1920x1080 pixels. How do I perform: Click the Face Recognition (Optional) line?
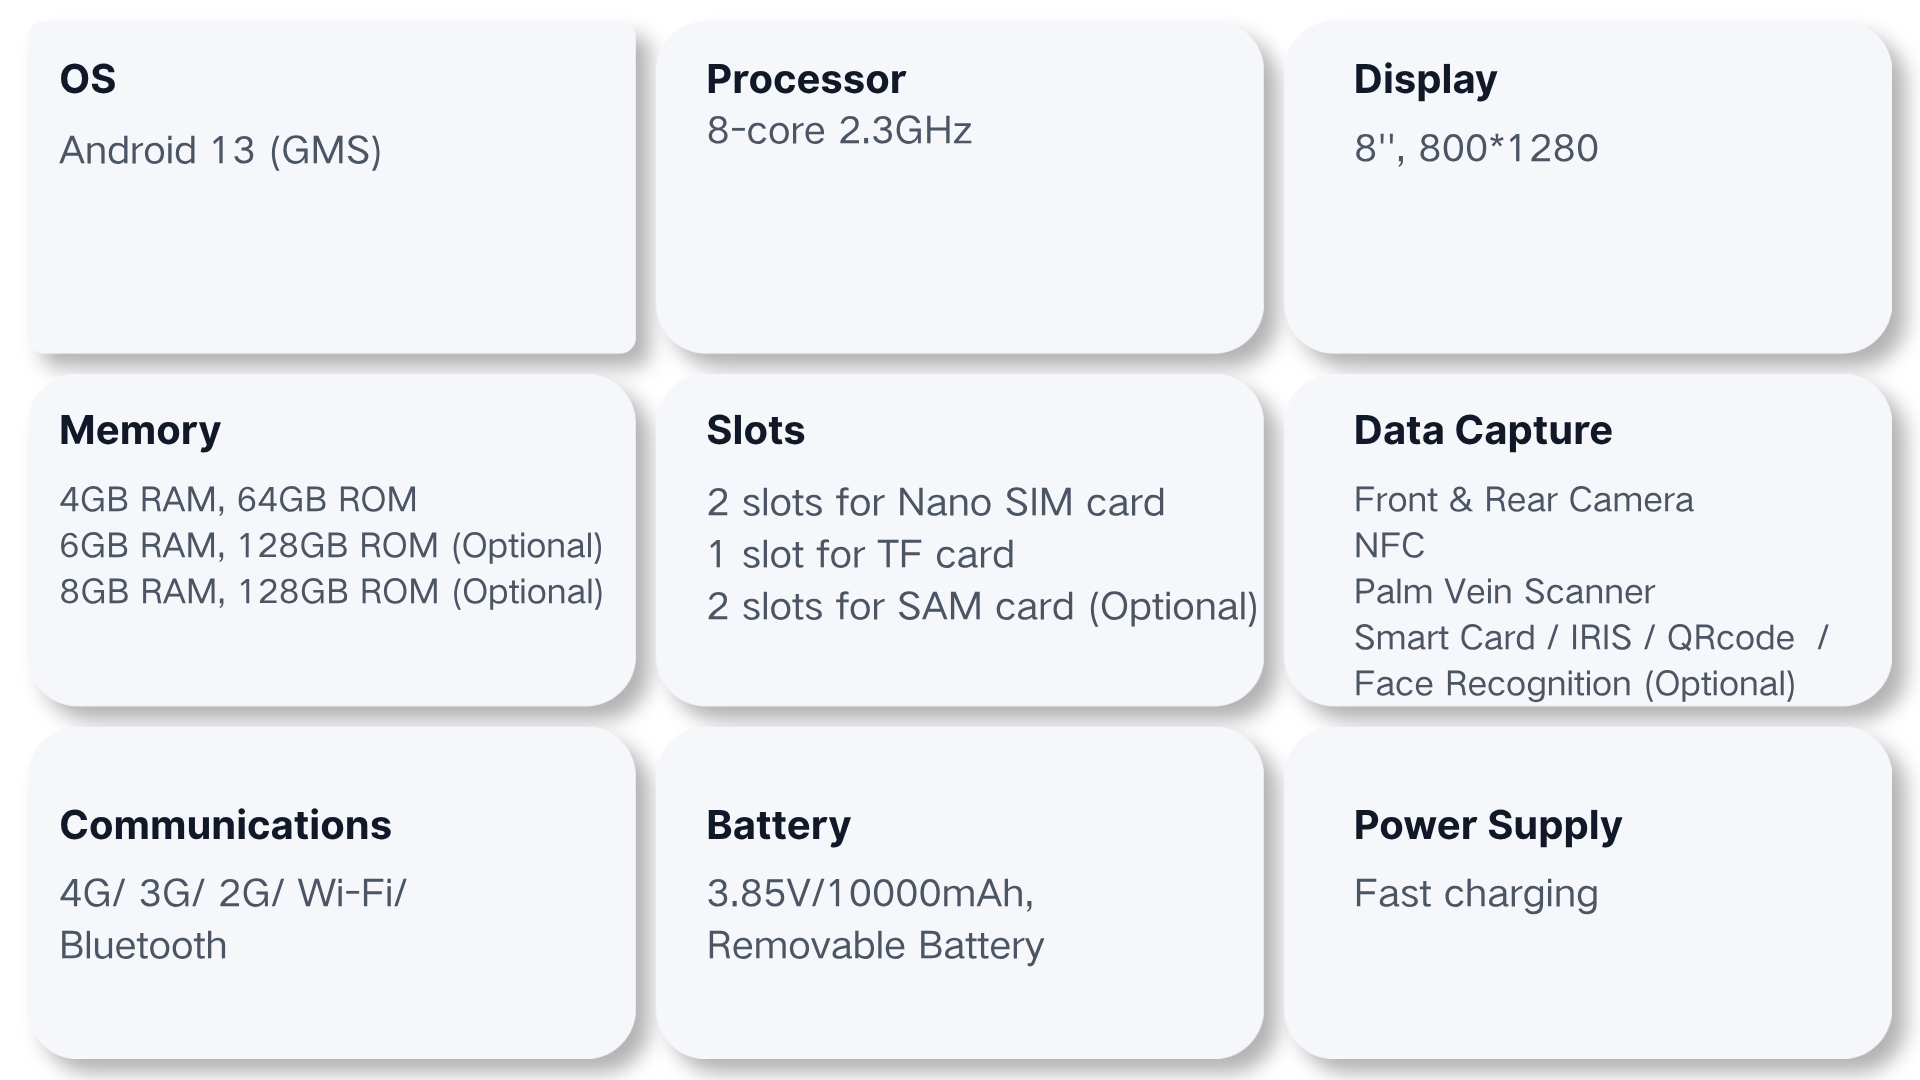pos(1574,683)
